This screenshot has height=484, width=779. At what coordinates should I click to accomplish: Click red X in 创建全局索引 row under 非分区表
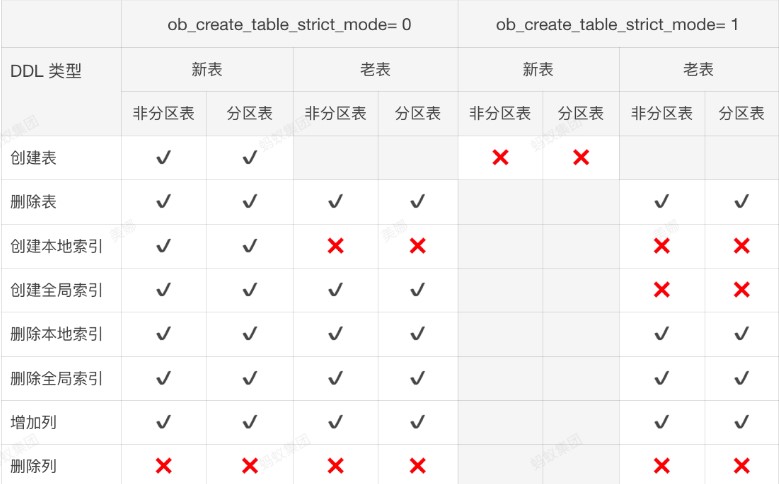[x=662, y=289]
